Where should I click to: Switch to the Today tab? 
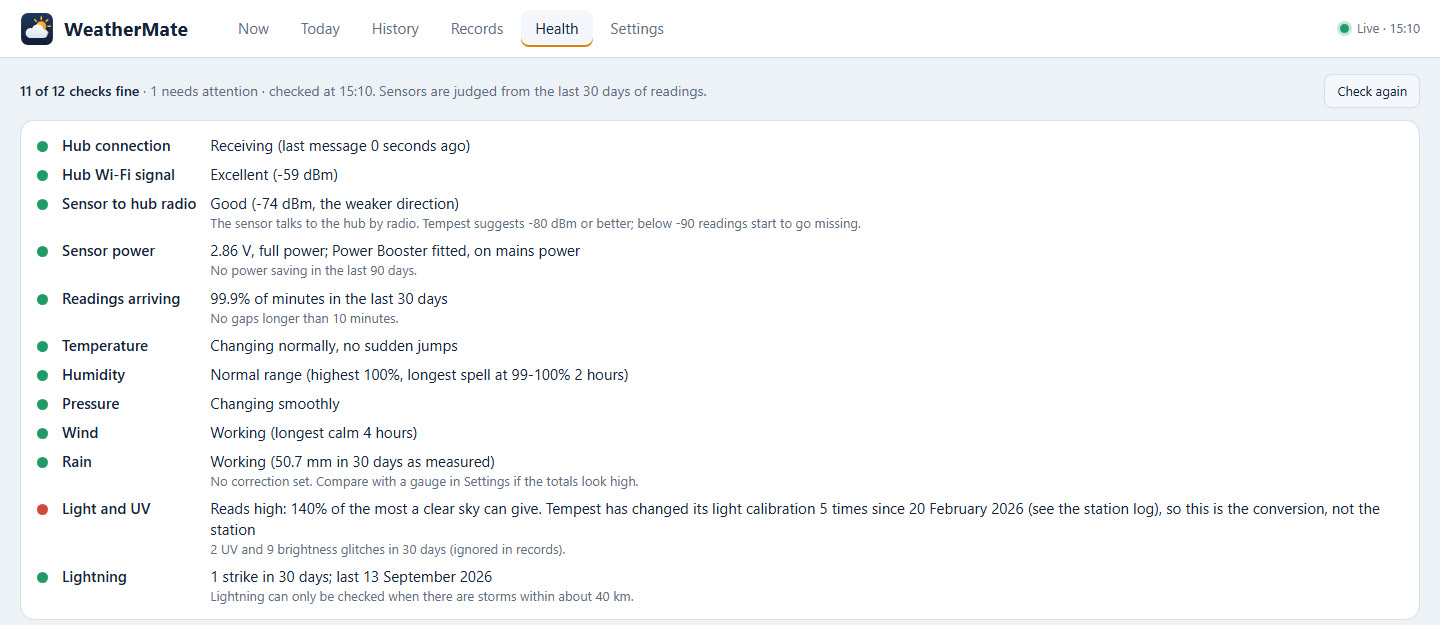320,29
